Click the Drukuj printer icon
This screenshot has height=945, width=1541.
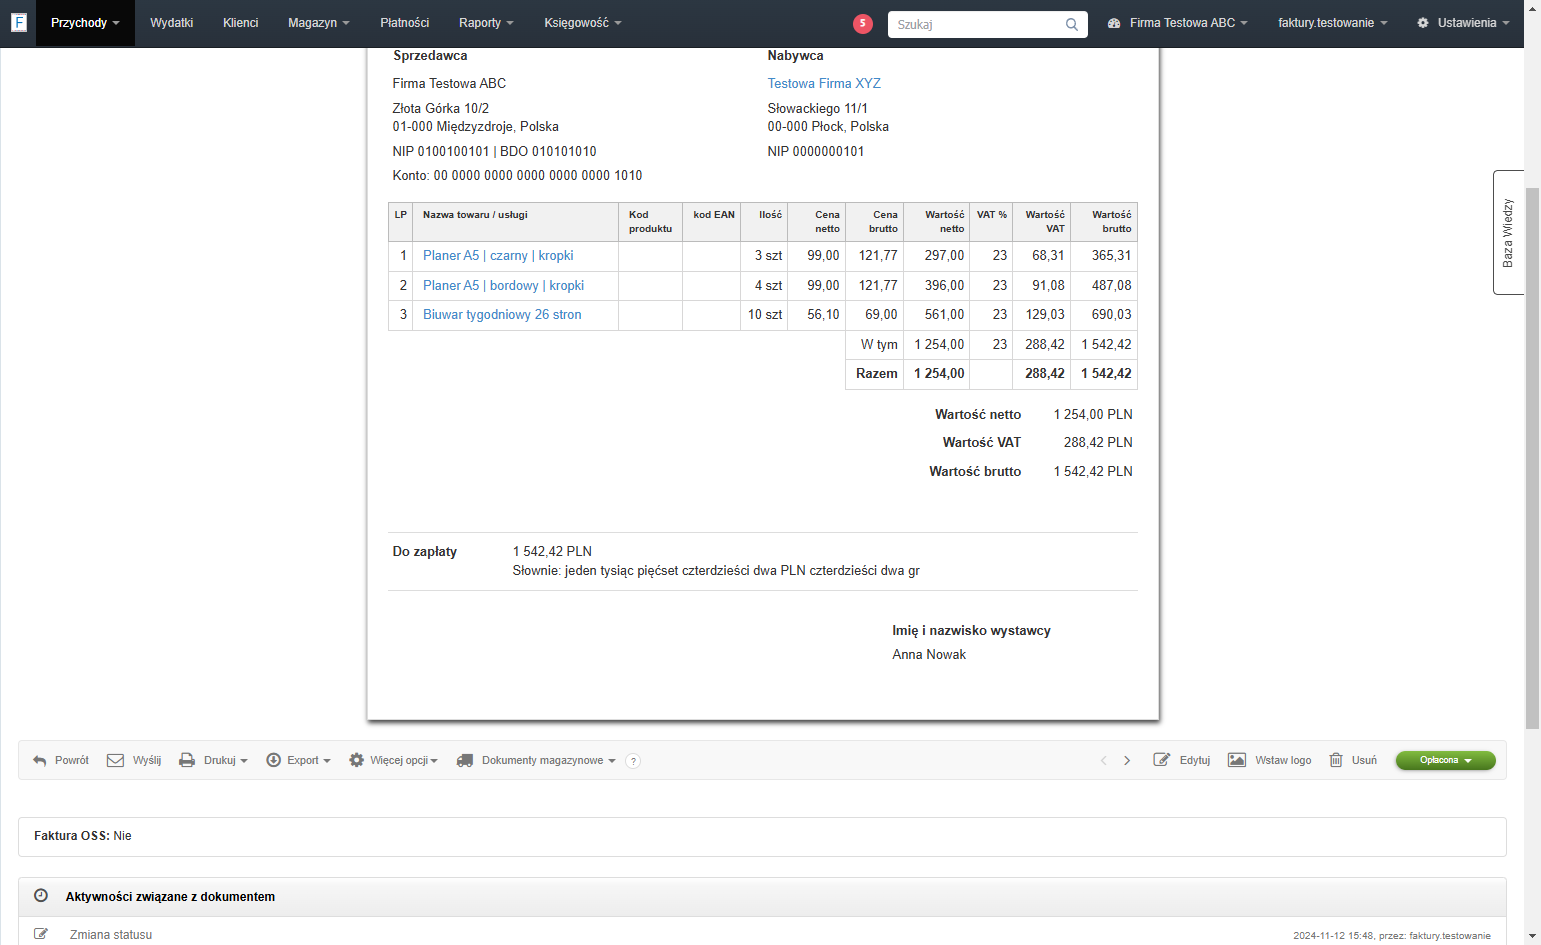point(187,761)
